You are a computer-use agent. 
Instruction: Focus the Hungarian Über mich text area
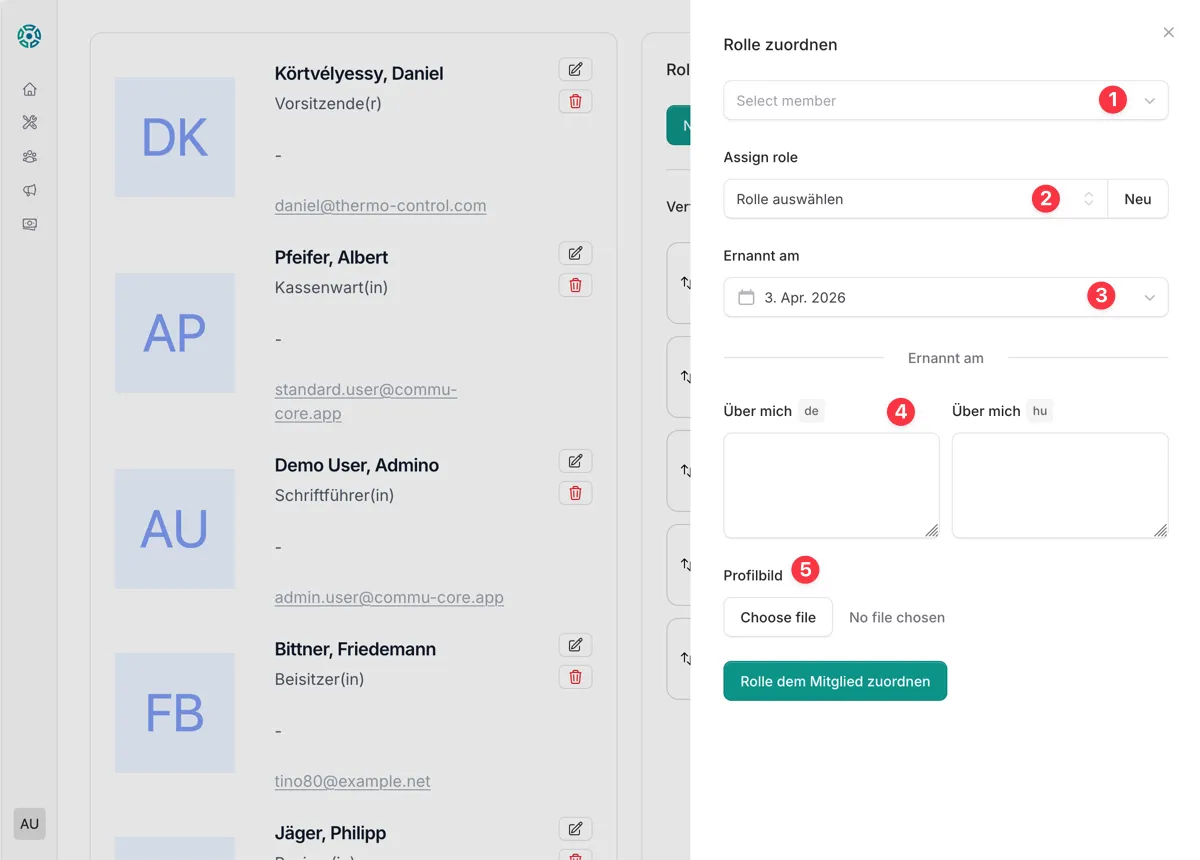[1059, 485]
